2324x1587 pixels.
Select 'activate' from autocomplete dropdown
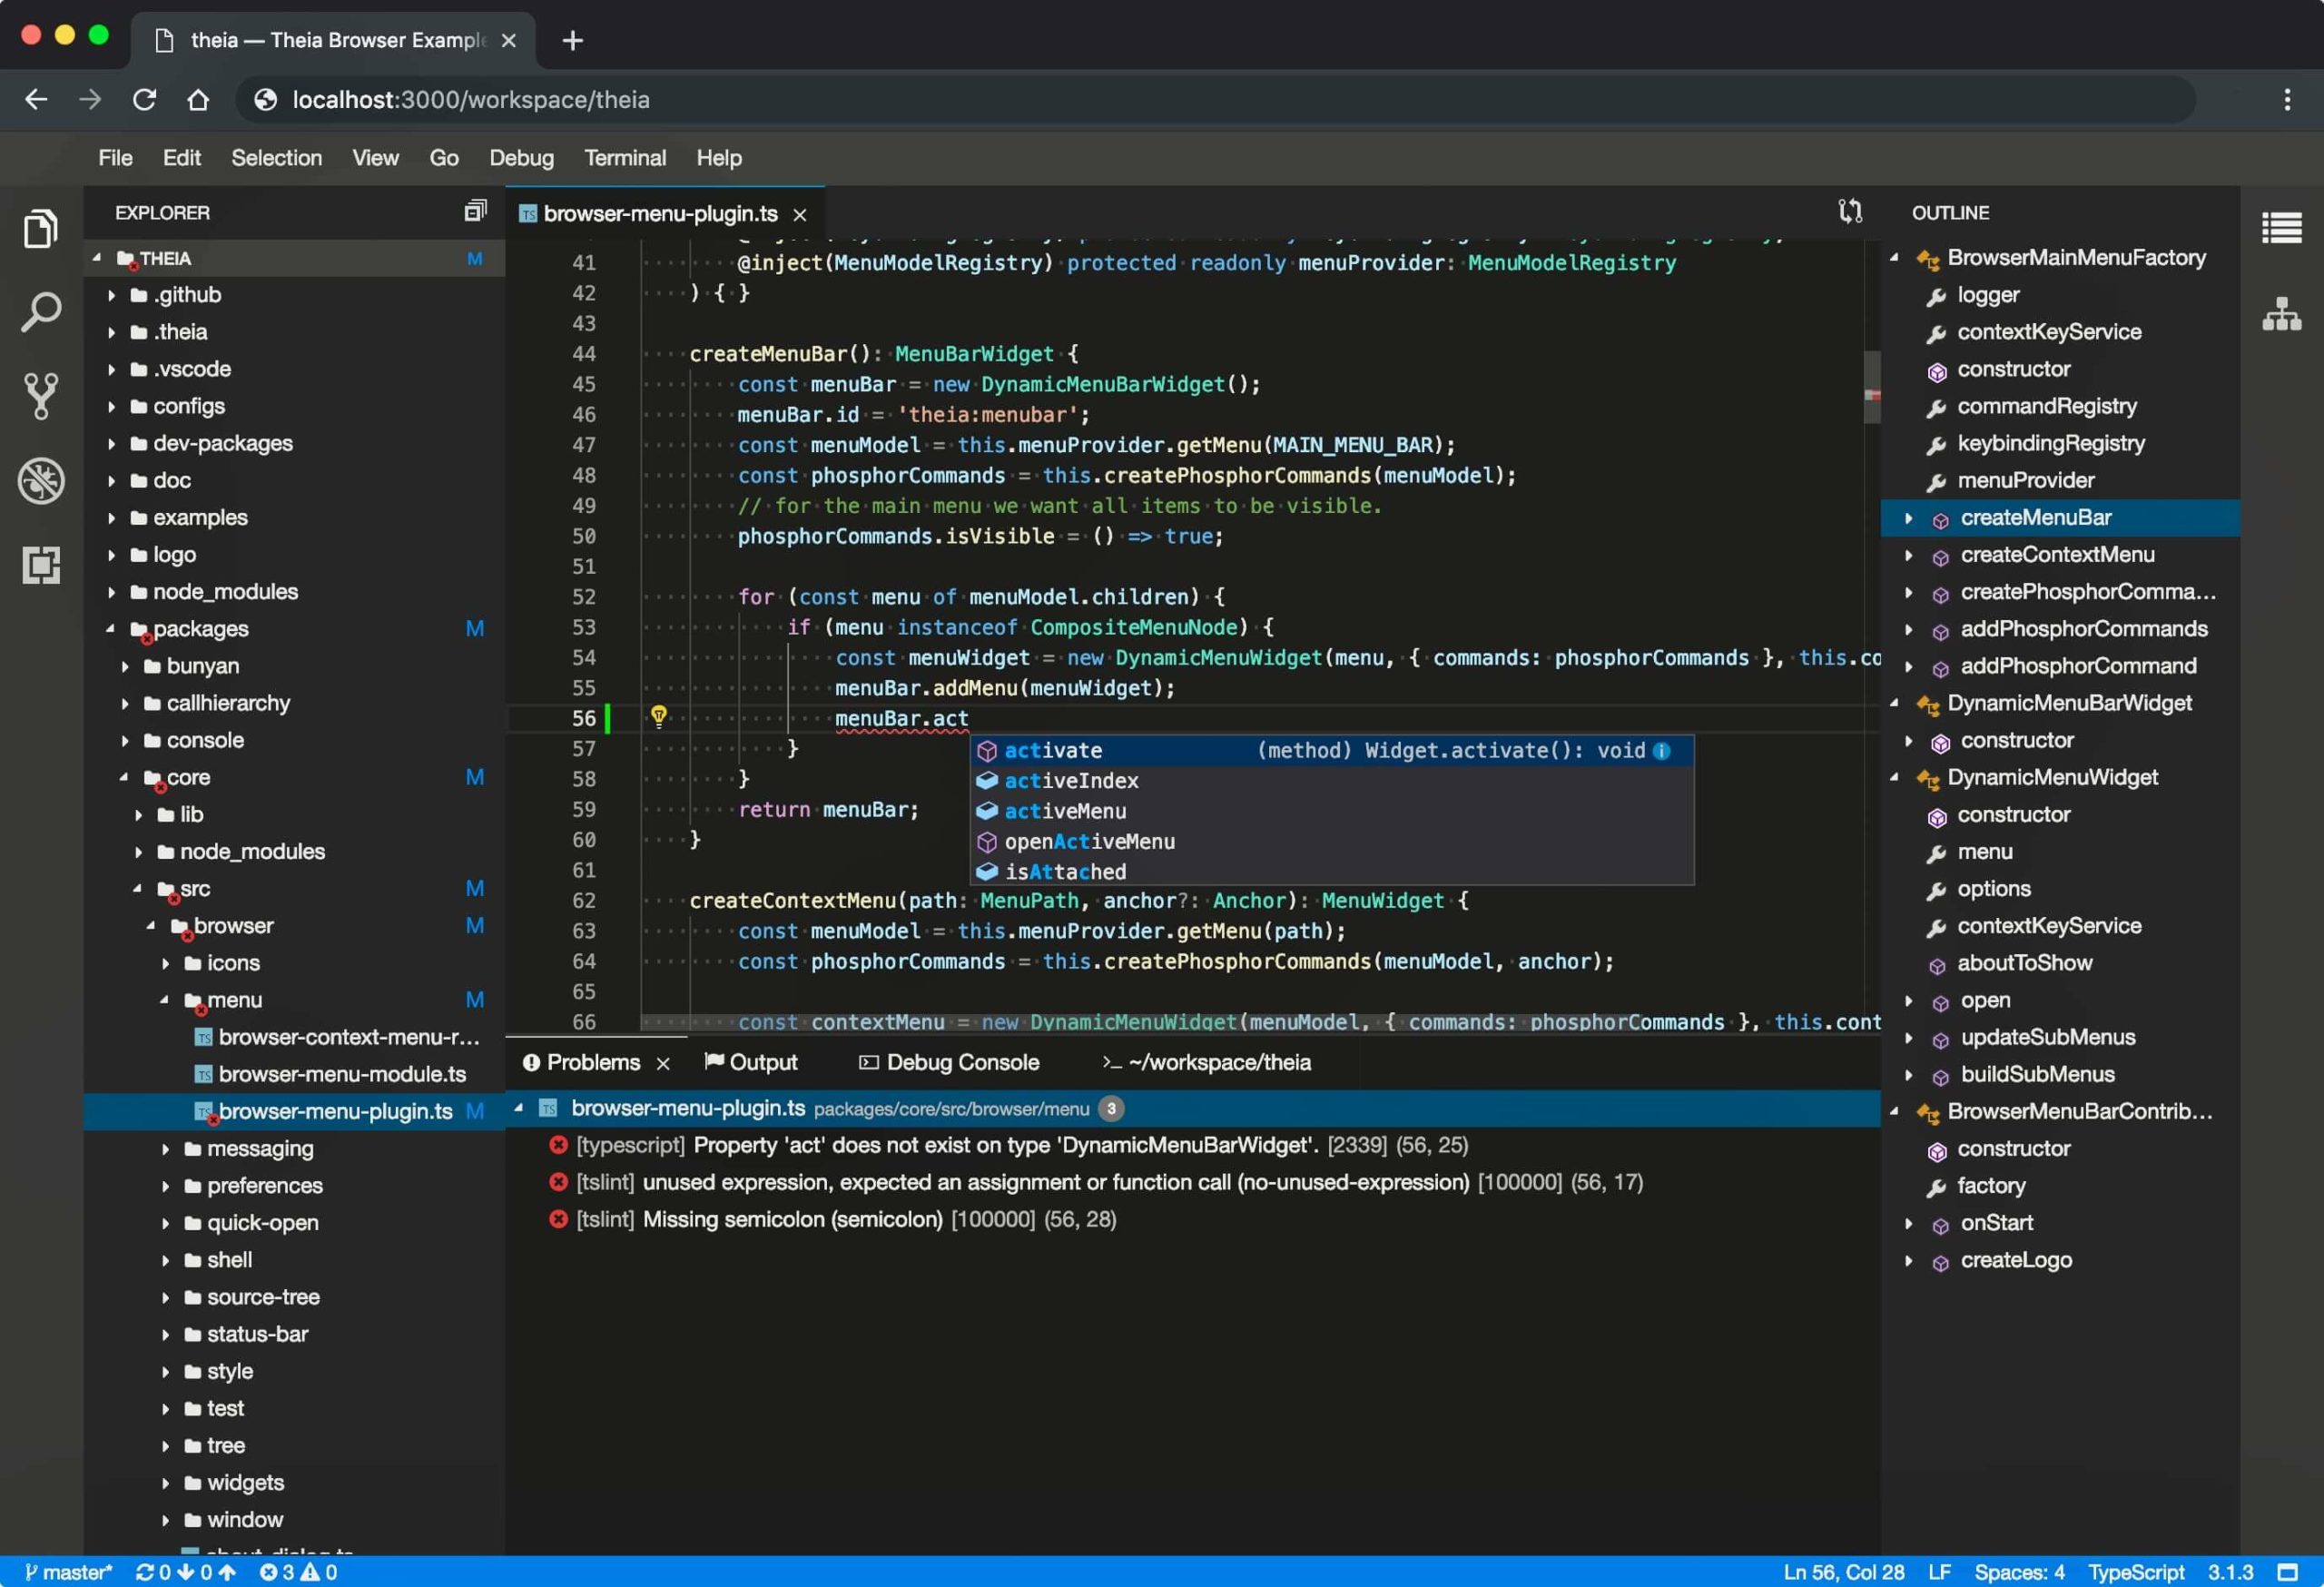pos(1054,750)
